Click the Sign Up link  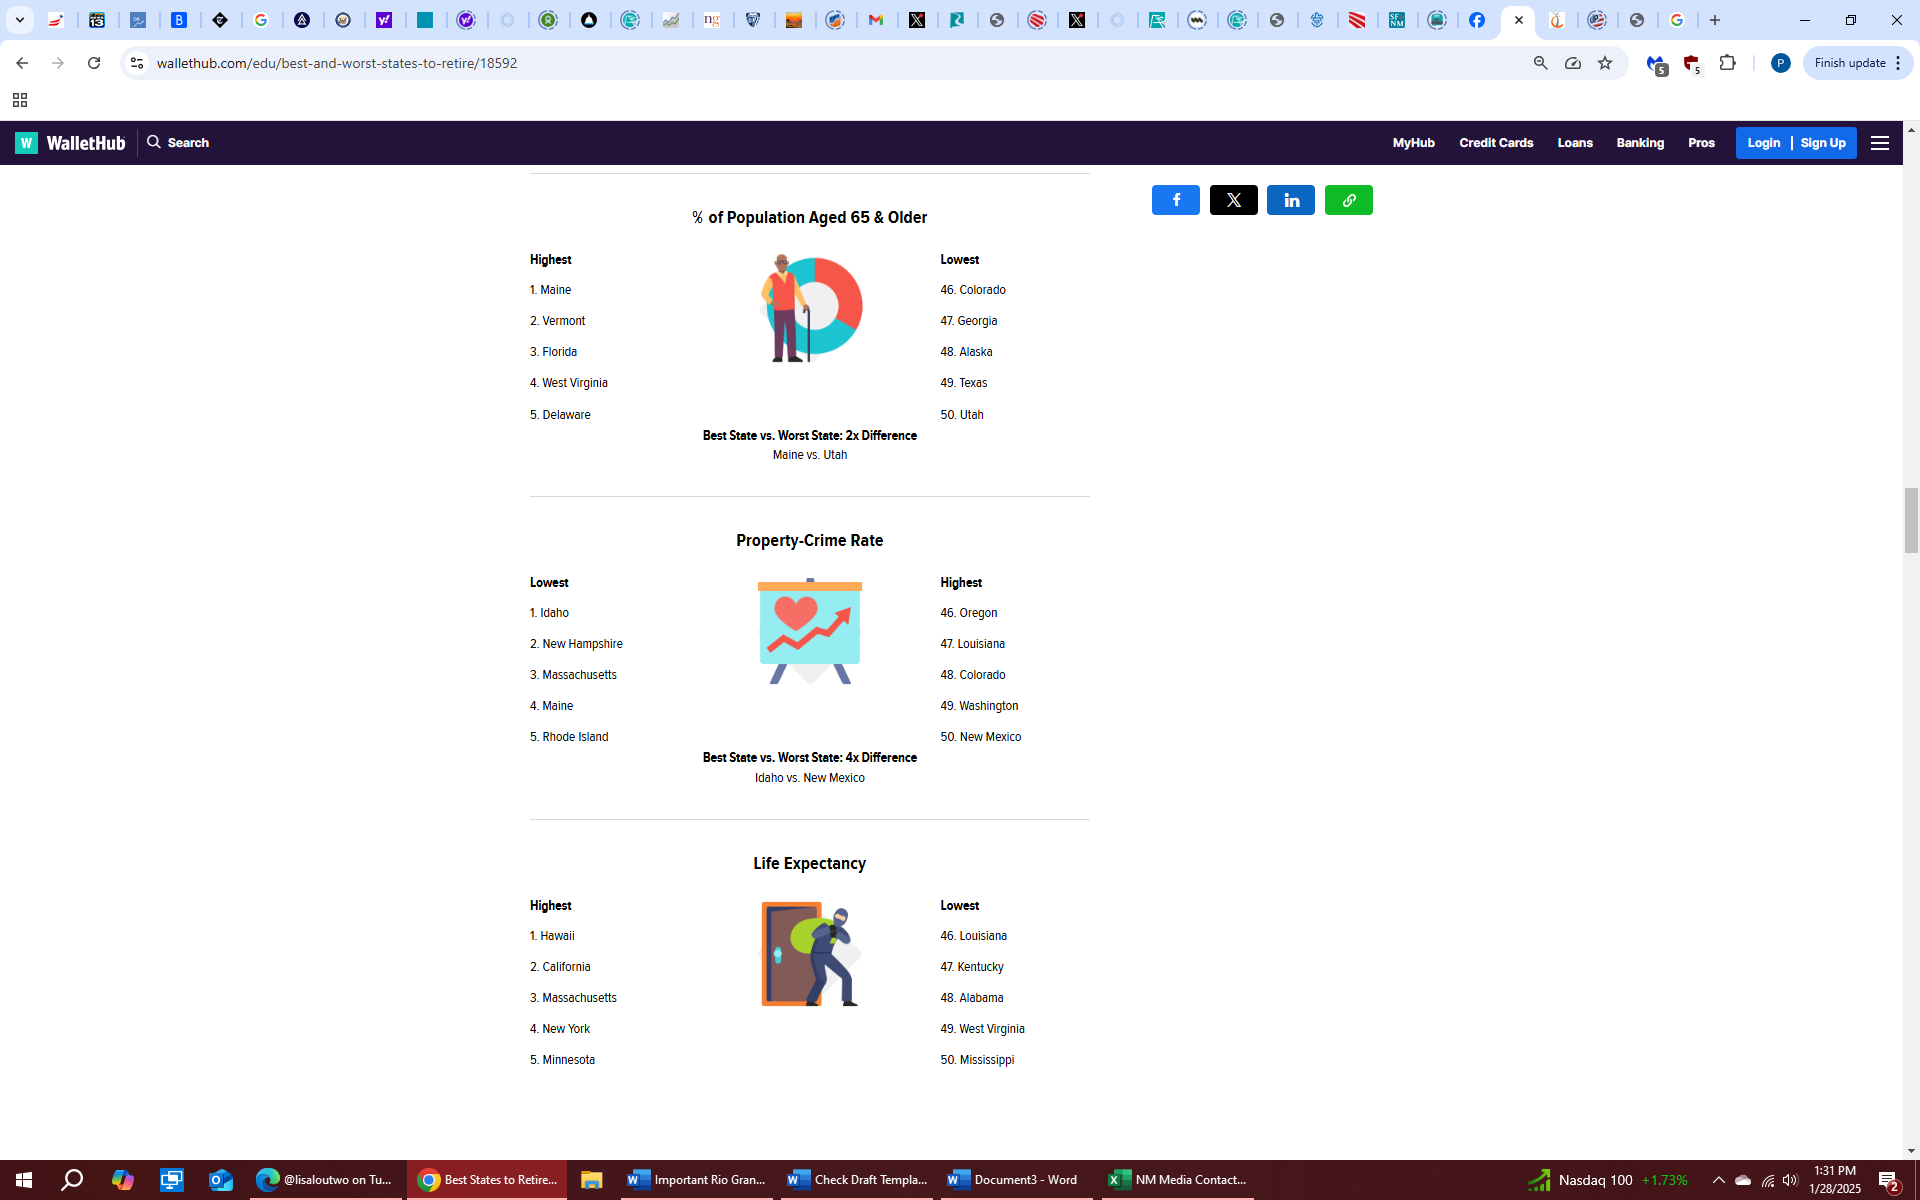(1823, 143)
